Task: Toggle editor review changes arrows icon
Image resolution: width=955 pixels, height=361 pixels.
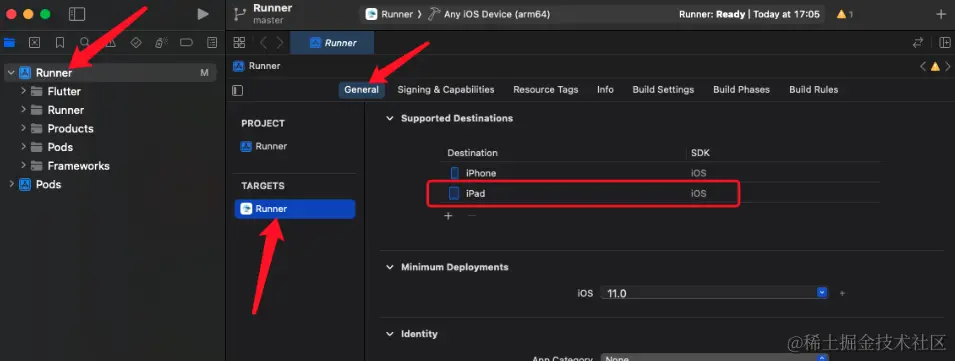Action: [917, 43]
